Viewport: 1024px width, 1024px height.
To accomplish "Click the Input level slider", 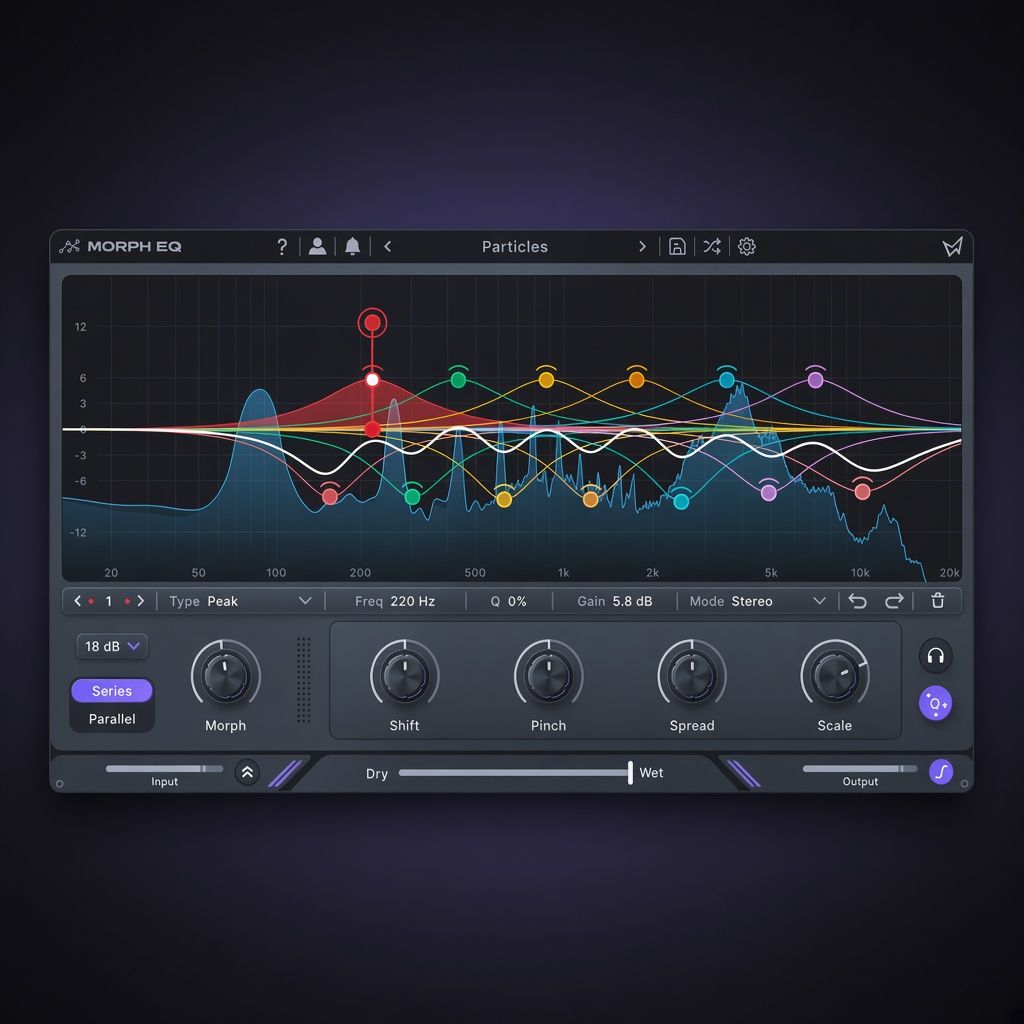I will pos(165,769).
